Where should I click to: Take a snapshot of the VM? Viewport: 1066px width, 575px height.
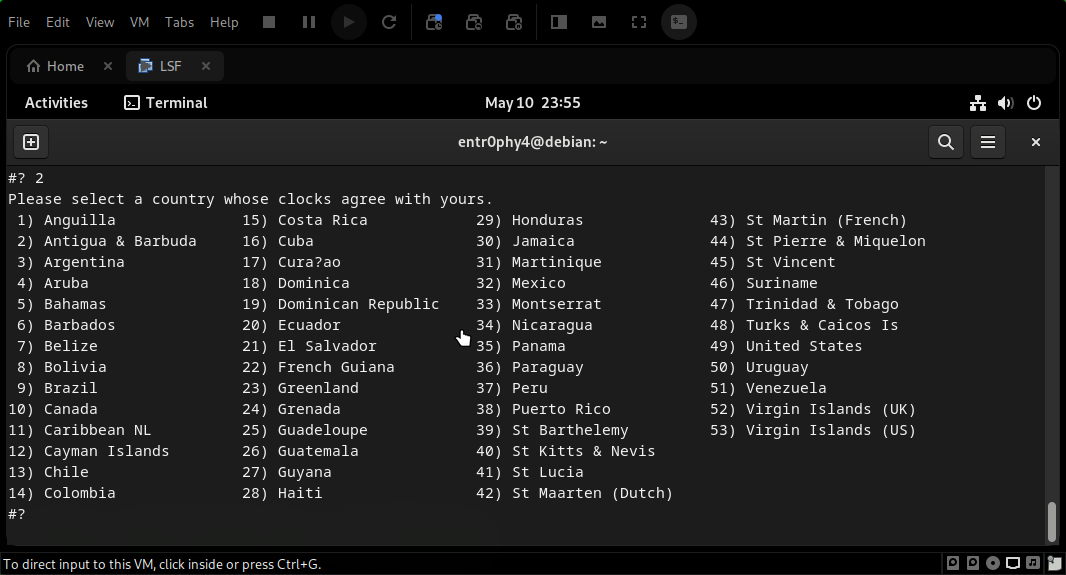(434, 21)
